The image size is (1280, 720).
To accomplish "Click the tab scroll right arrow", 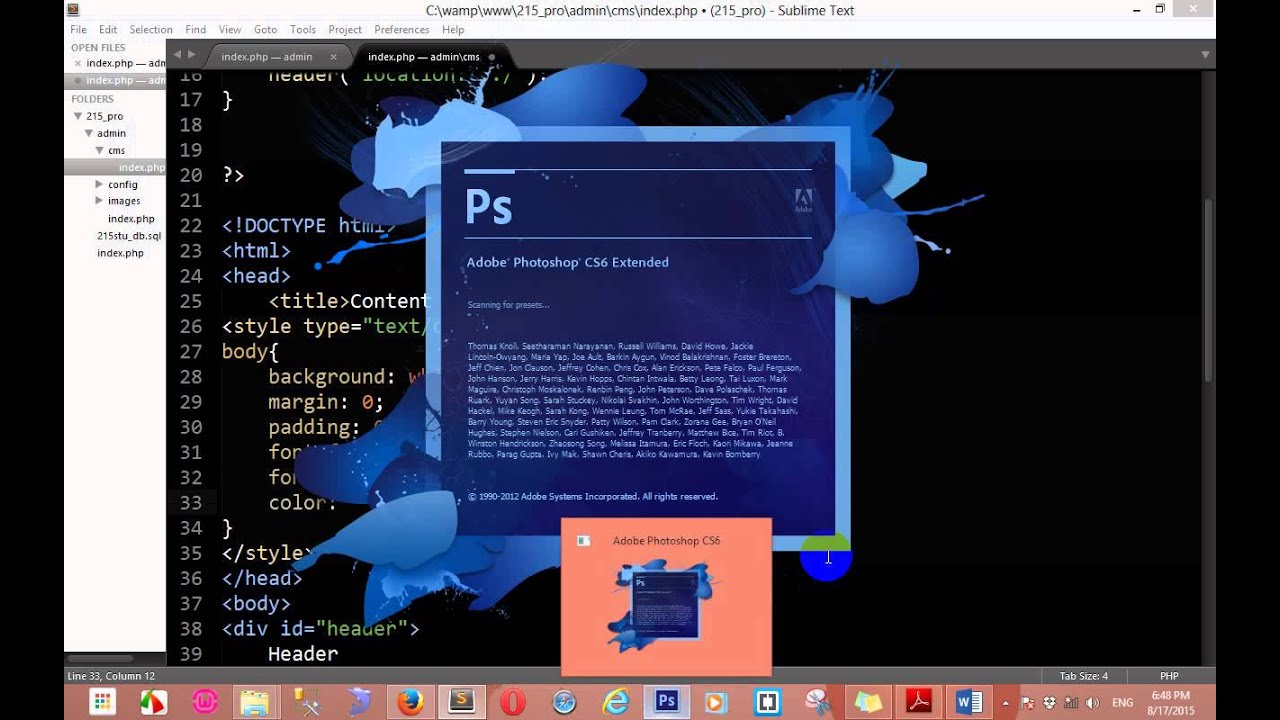I will (x=192, y=55).
